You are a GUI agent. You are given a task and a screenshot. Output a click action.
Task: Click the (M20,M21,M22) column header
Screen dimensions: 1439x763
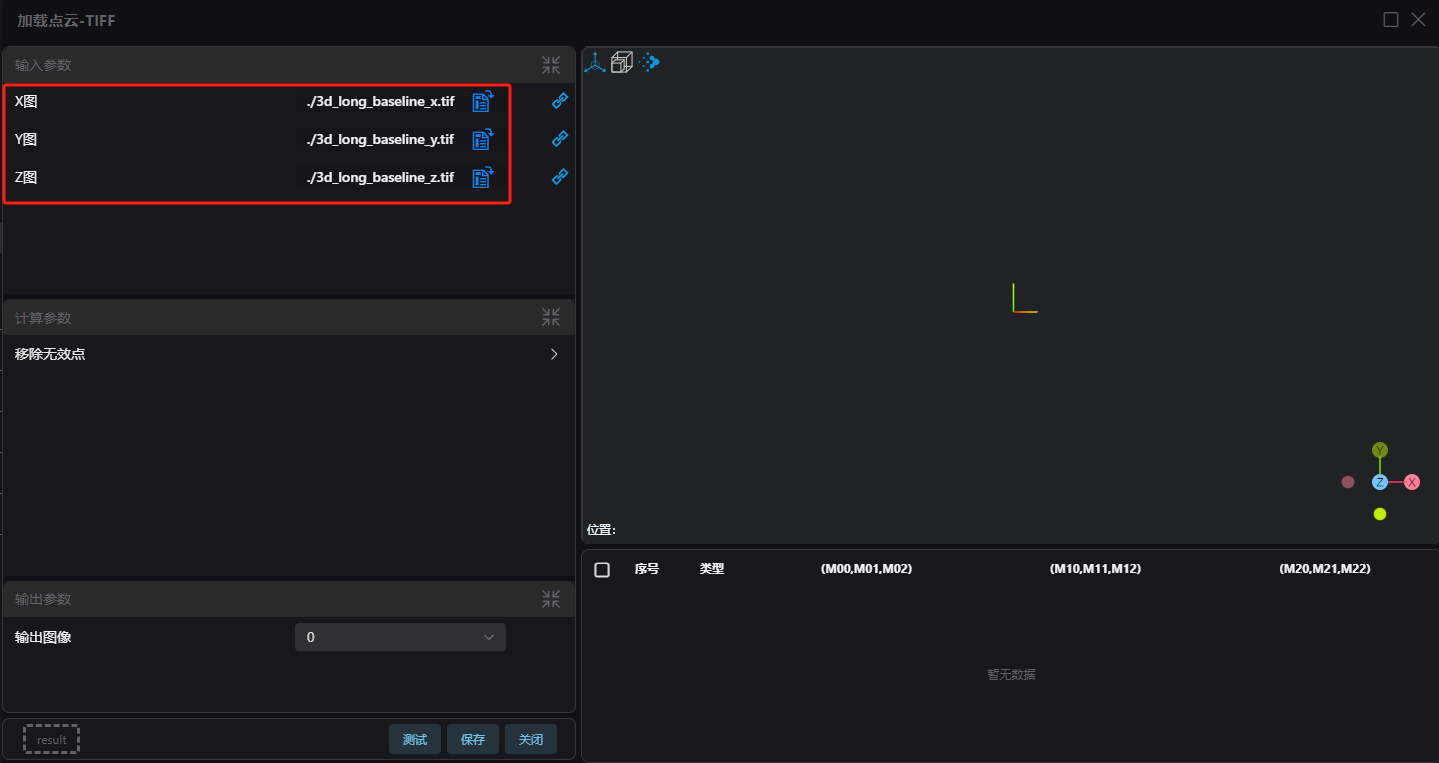tap(1325, 569)
